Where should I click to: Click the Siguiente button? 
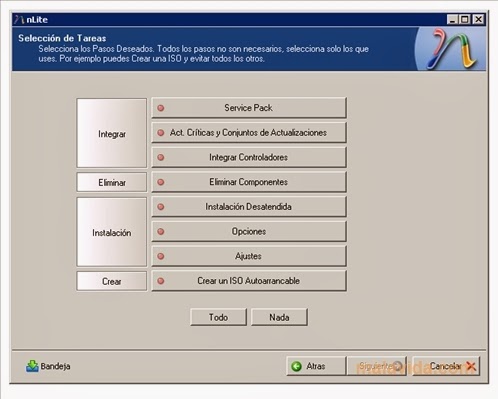click(x=377, y=366)
